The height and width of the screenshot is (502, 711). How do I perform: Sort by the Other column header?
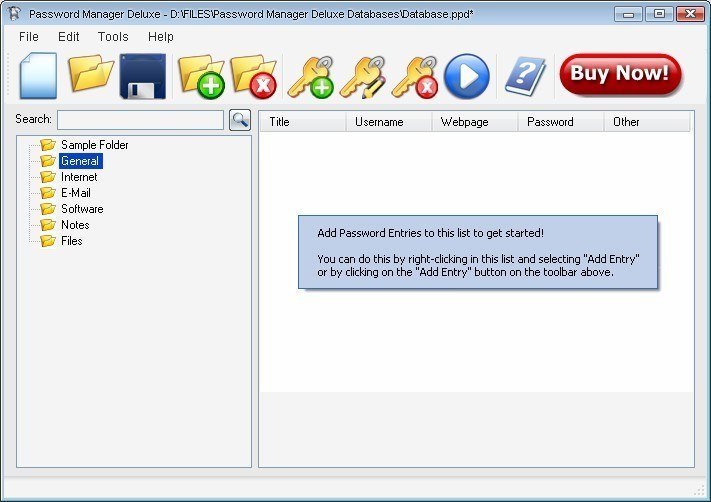(647, 122)
